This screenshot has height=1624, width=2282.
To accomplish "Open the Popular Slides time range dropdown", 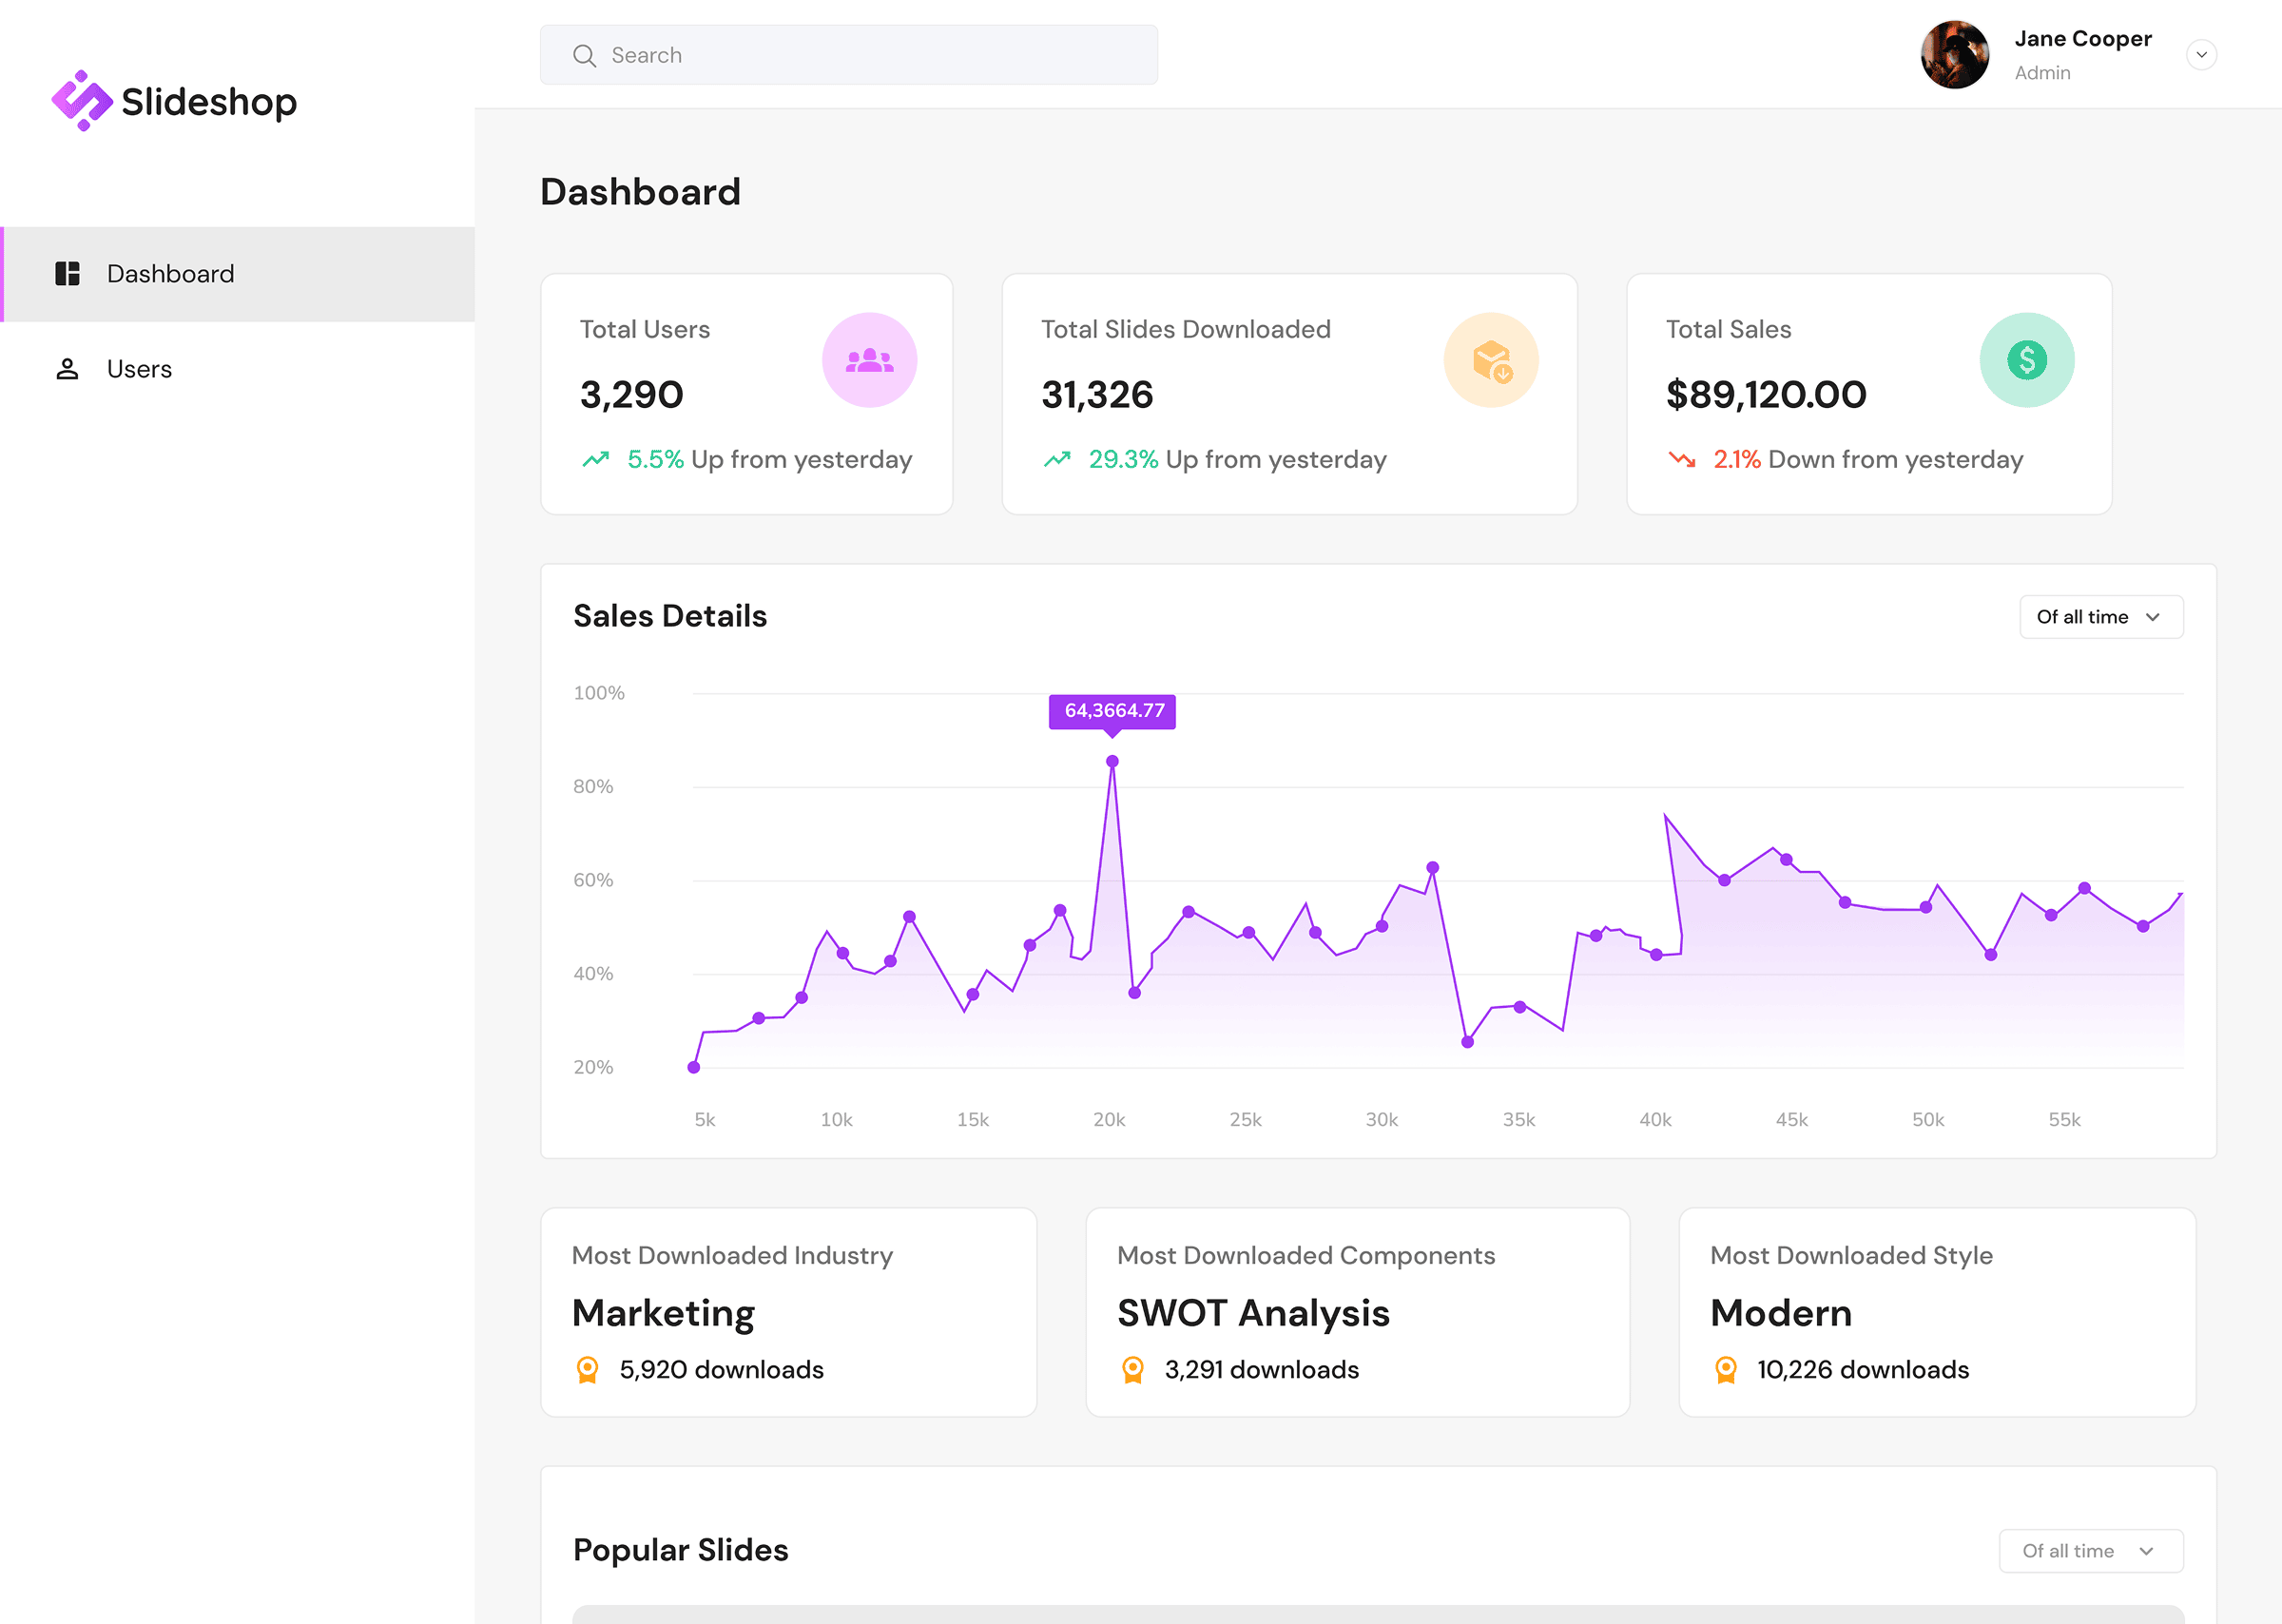I will tap(2090, 1550).
